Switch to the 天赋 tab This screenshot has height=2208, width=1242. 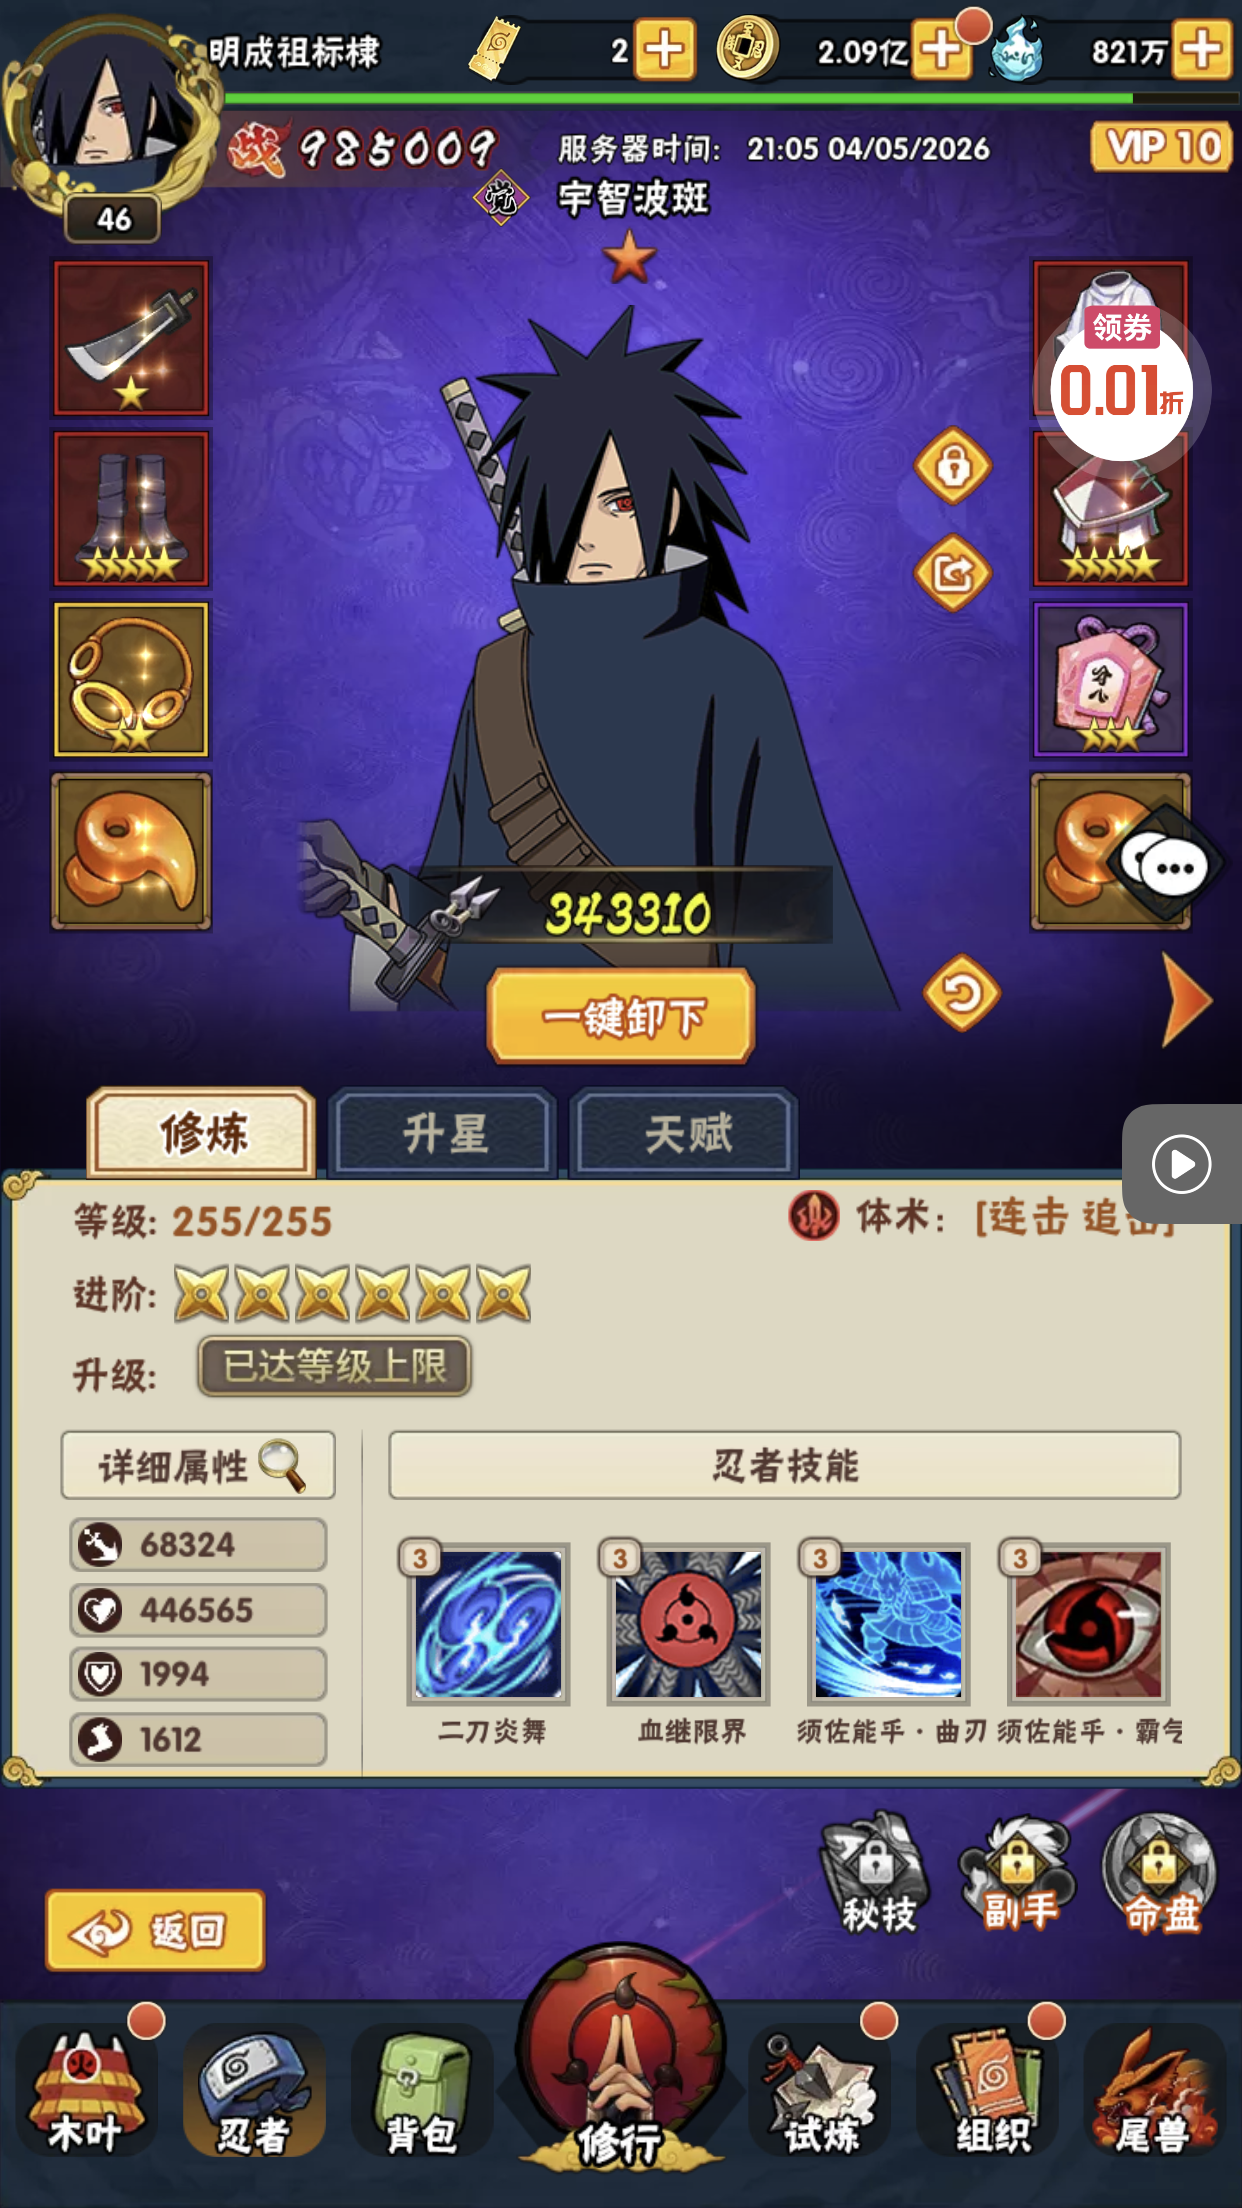click(x=686, y=1133)
